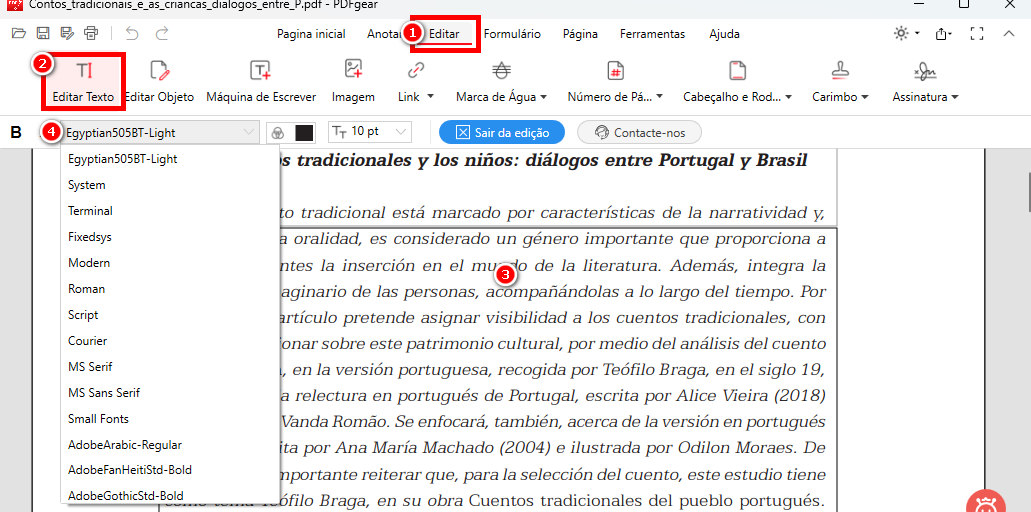Click the Carimbo stamp icon
The width and height of the screenshot is (1031, 512).
tap(840, 70)
